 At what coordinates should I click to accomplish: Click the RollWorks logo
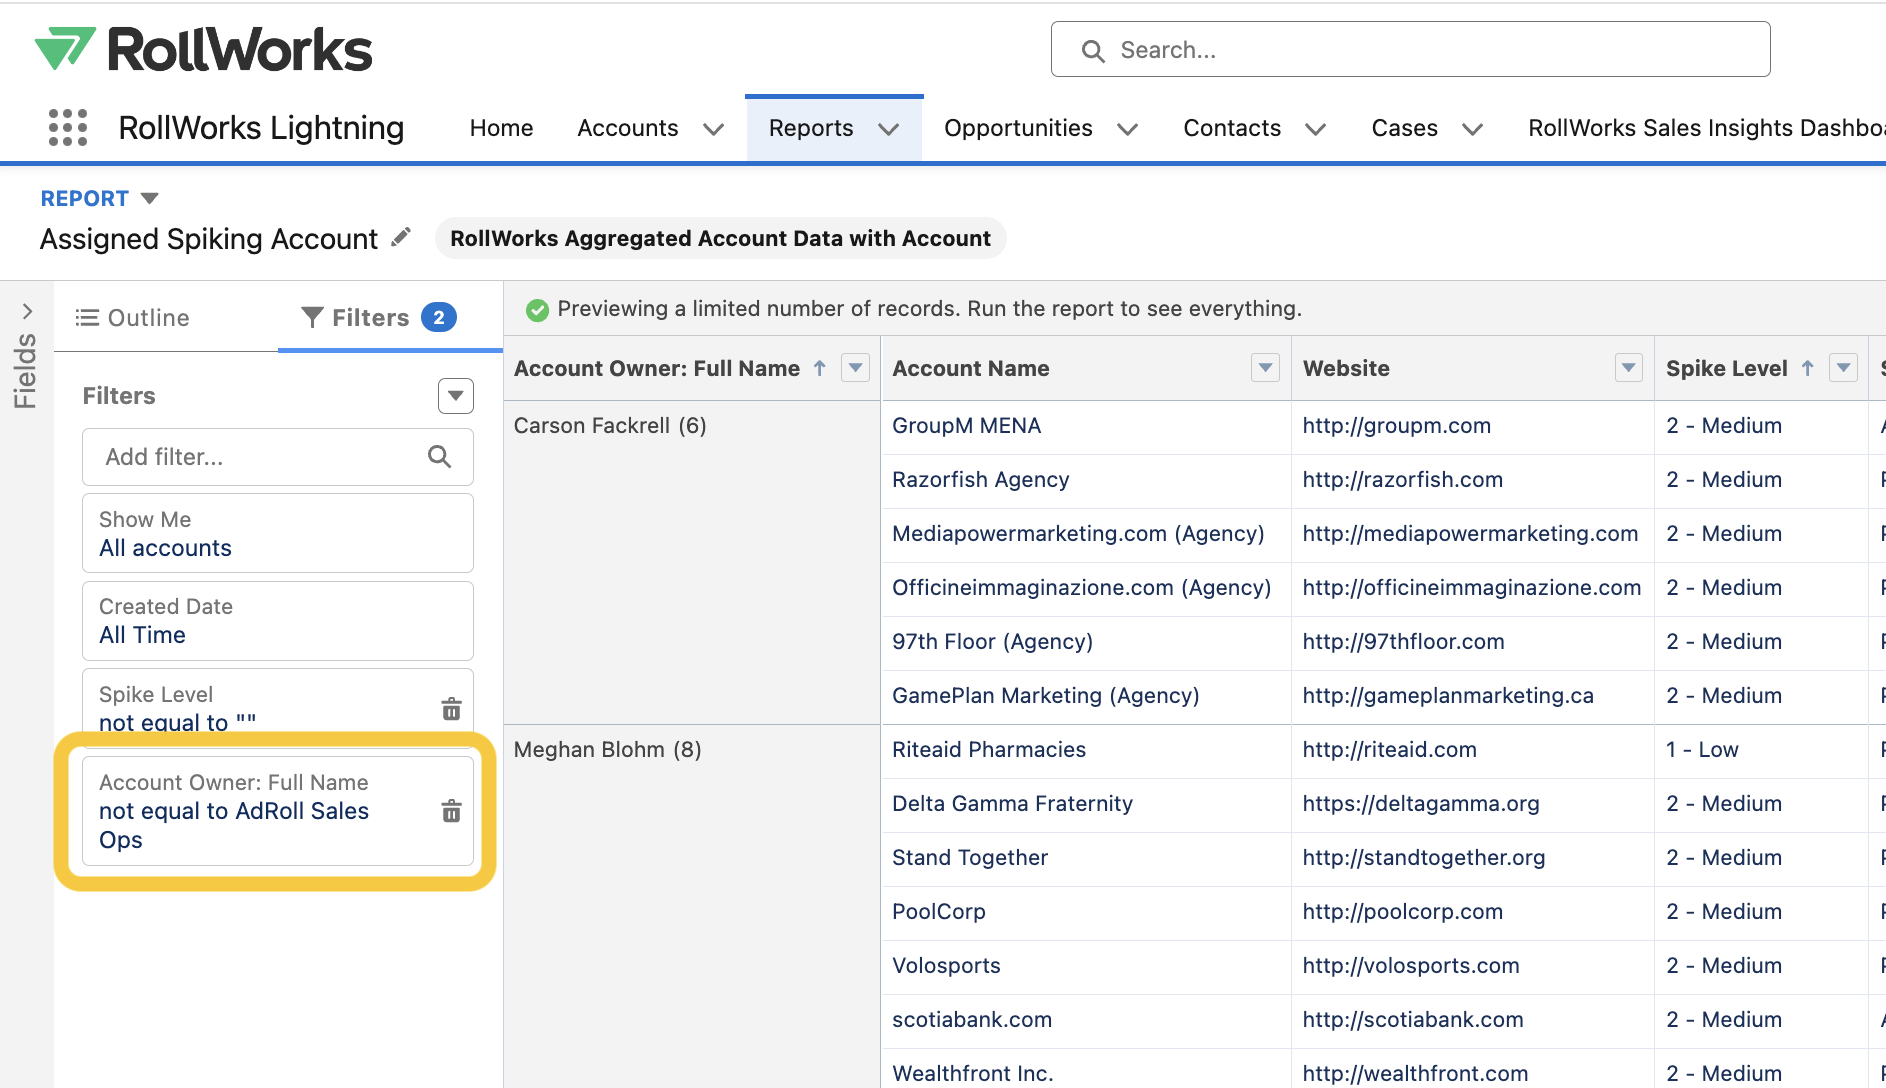(x=203, y=49)
